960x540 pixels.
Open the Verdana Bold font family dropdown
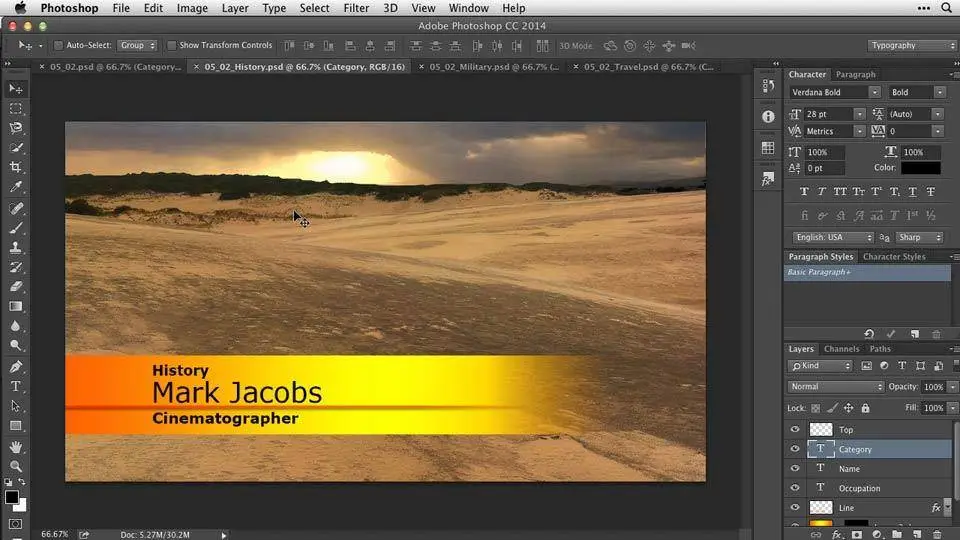click(834, 92)
